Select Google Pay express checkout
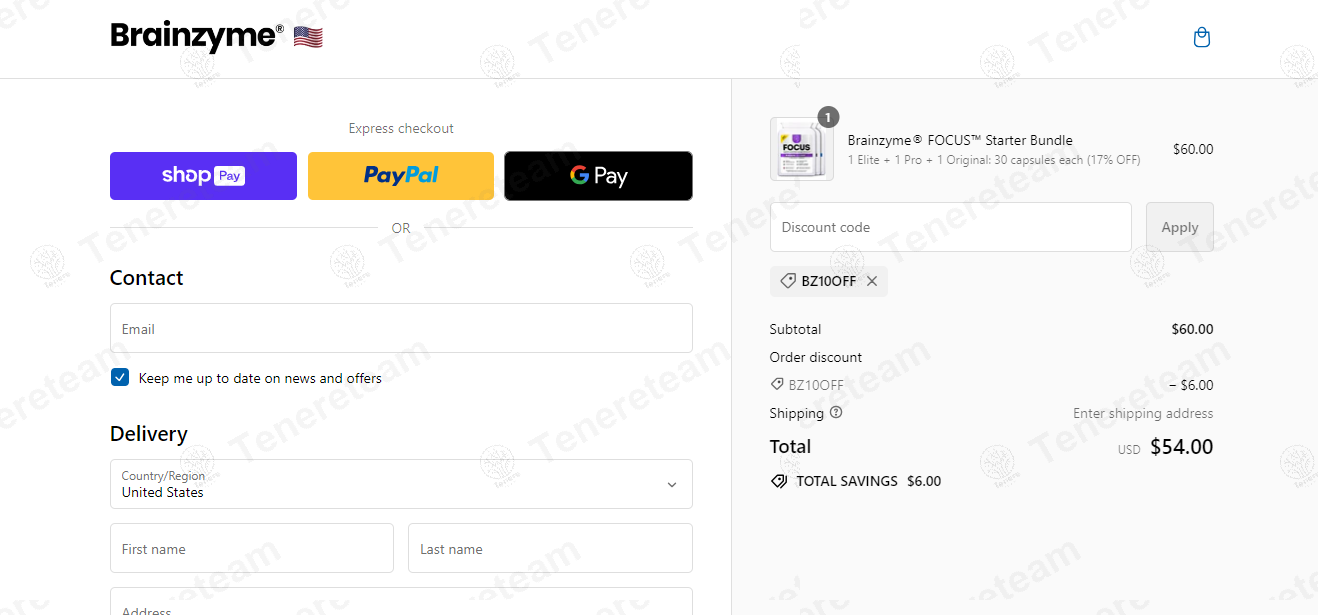 click(x=598, y=176)
